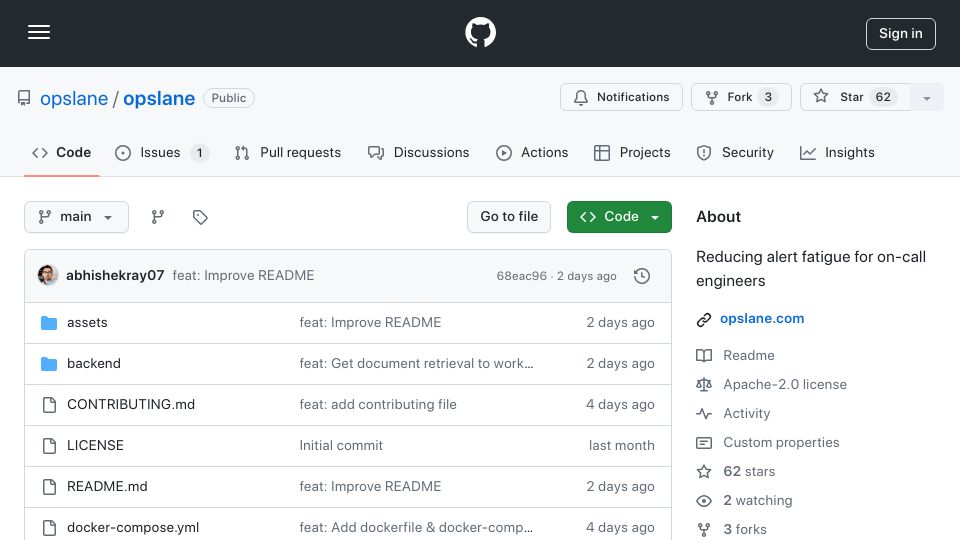Open the LICENSE file
The image size is (960, 540).
point(95,446)
